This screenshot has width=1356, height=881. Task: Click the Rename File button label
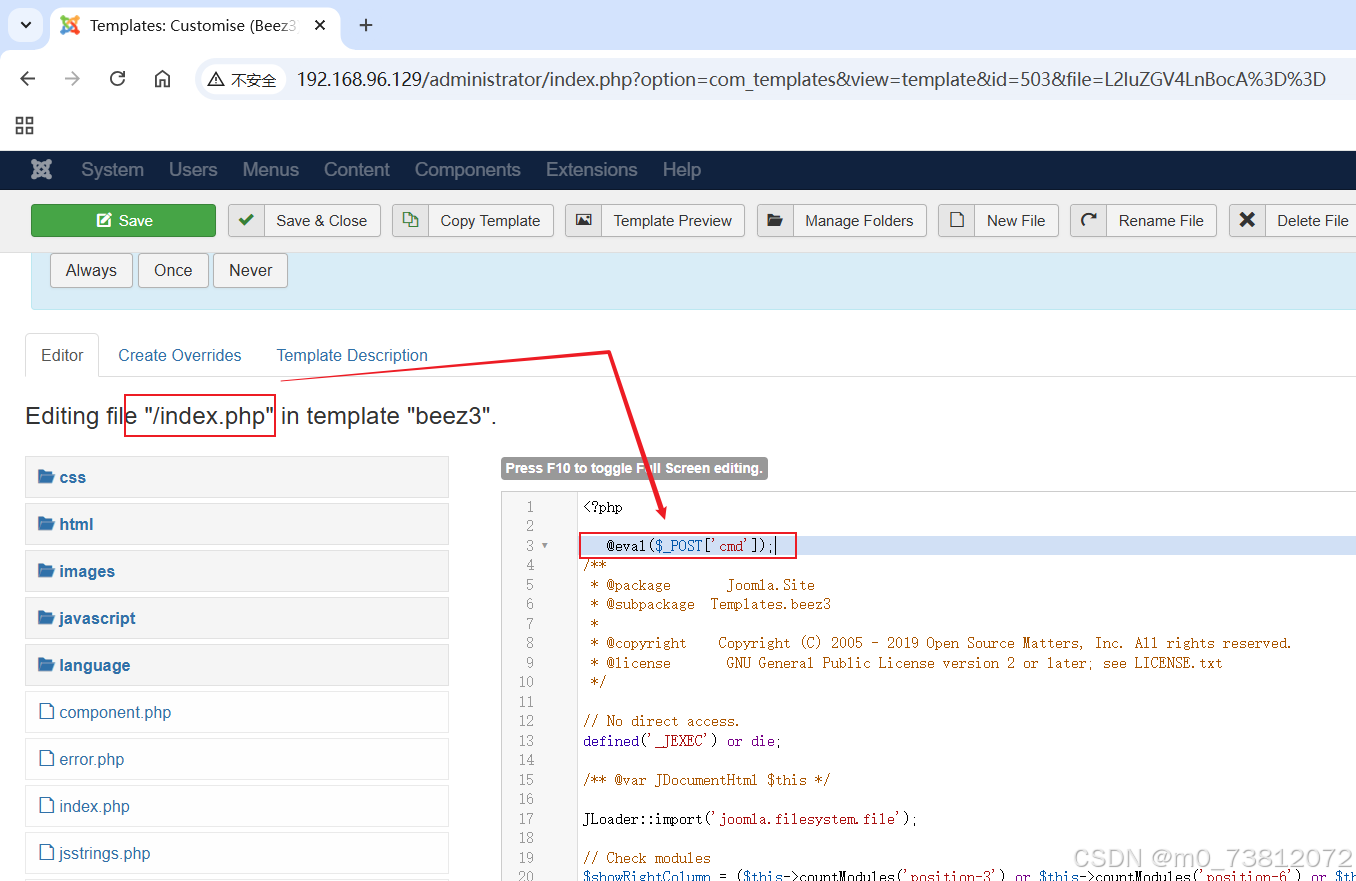pos(1161,221)
